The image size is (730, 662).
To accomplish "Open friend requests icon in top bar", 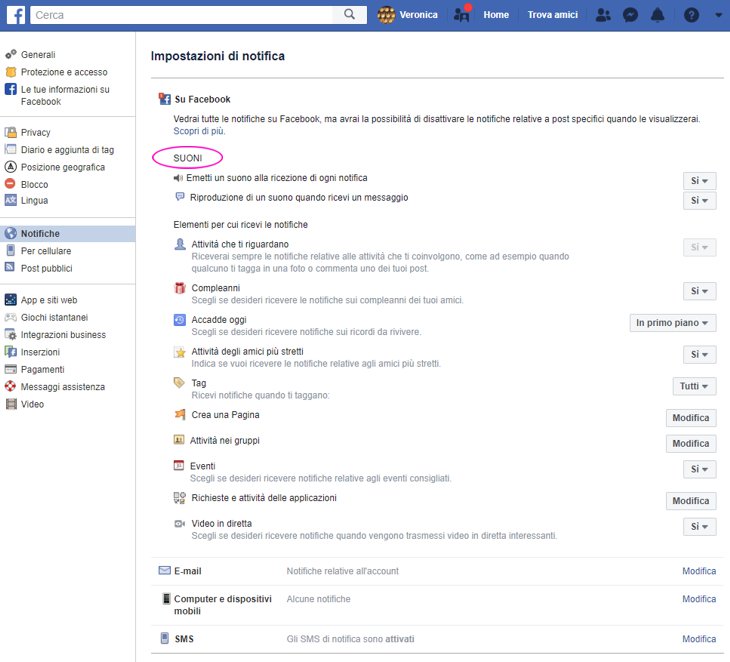I will [x=603, y=15].
